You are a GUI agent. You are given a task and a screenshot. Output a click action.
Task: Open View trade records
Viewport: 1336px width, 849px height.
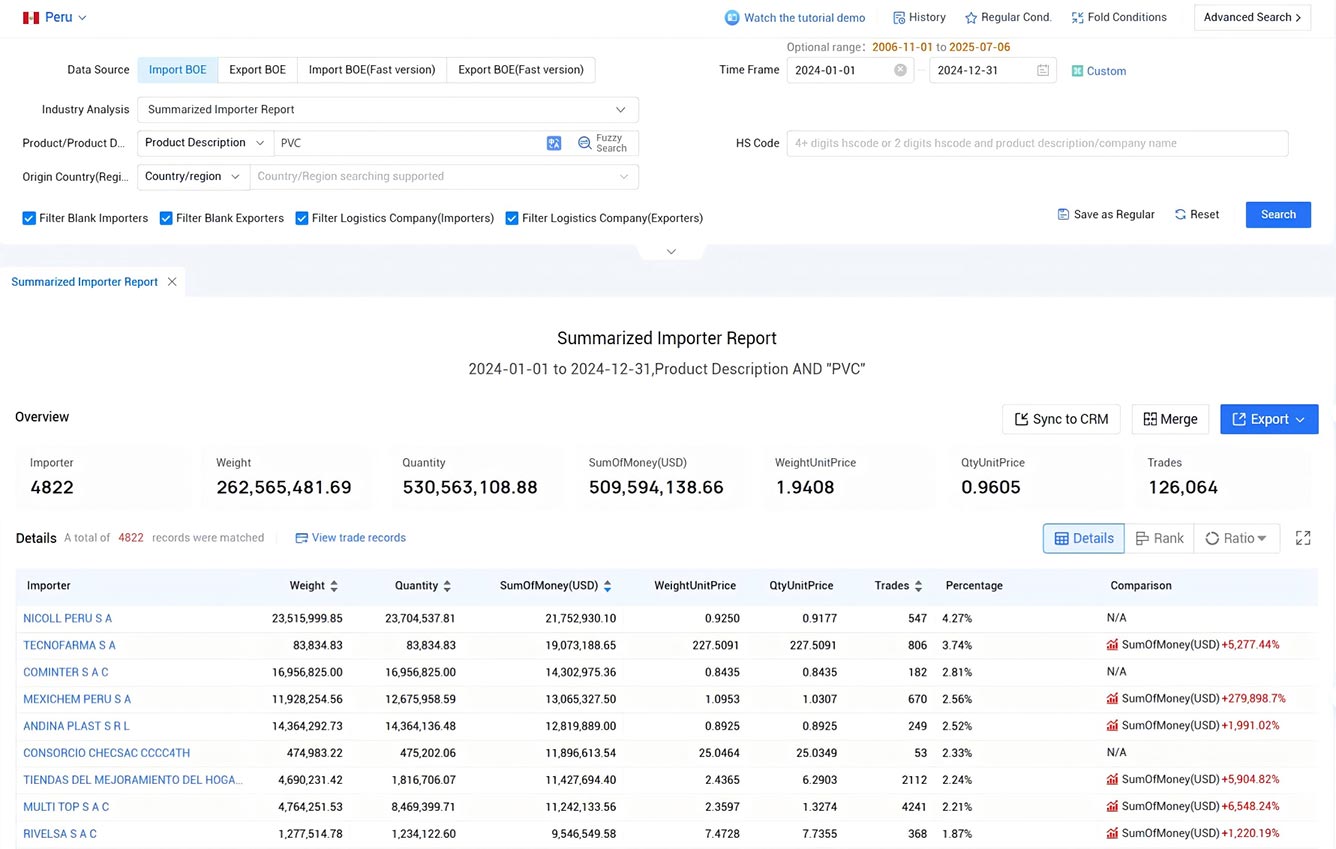350,538
